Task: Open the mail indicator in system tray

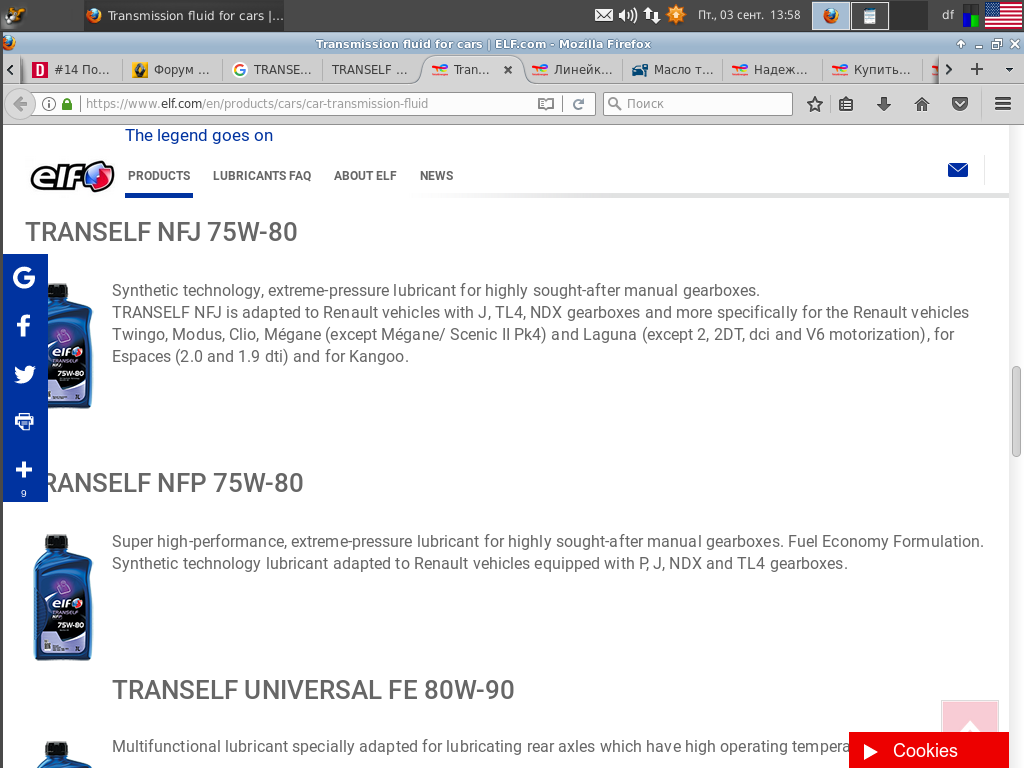Action: tap(603, 15)
